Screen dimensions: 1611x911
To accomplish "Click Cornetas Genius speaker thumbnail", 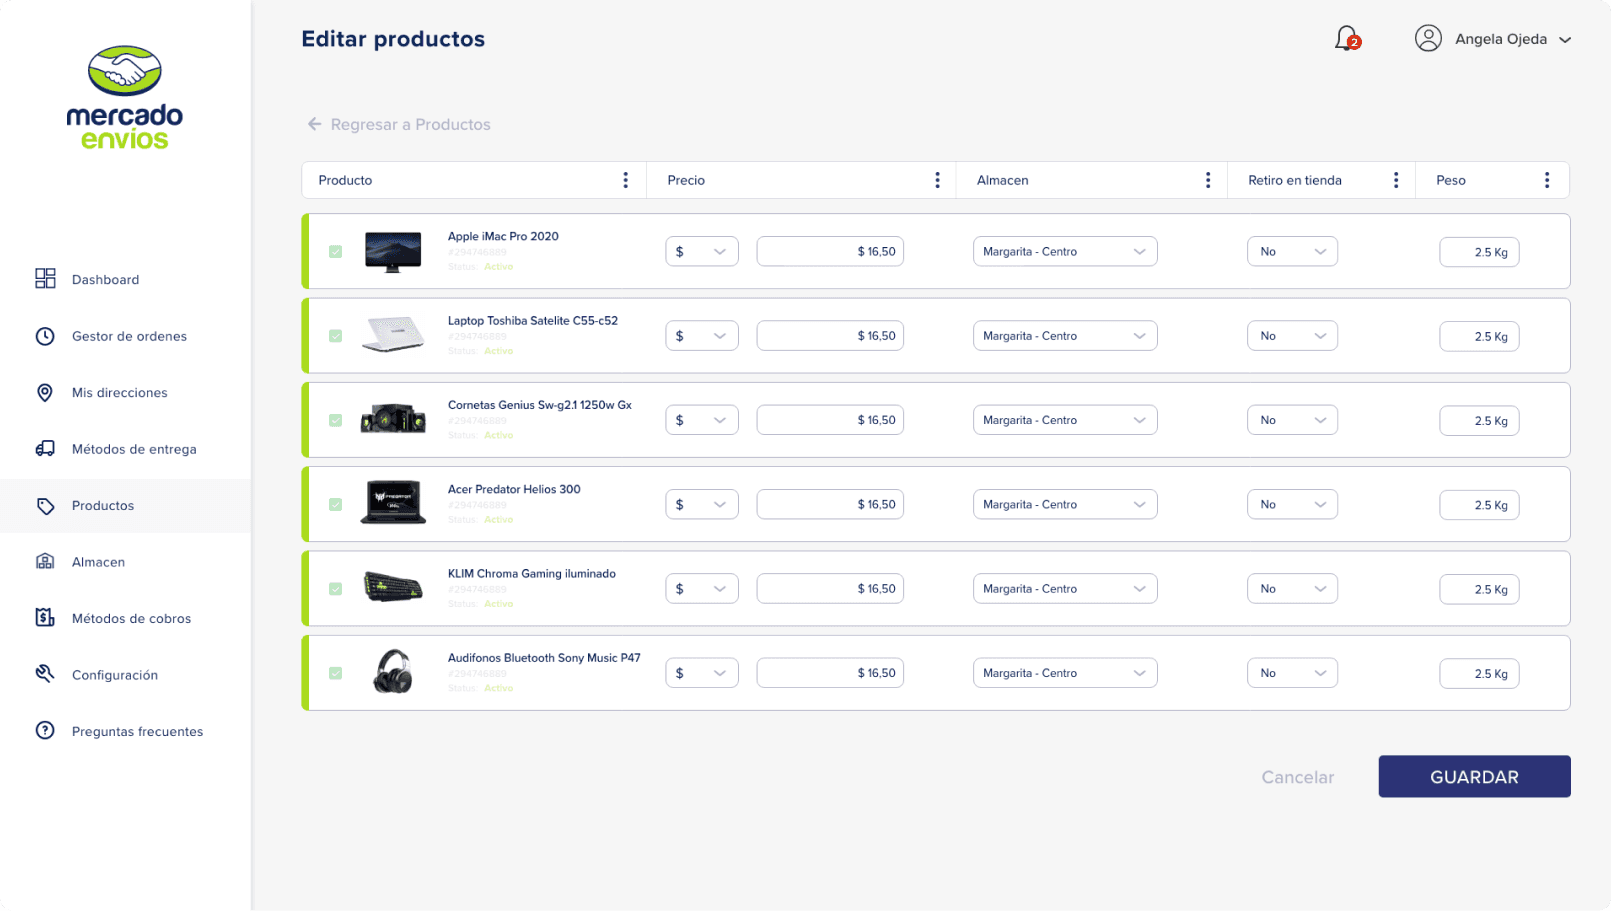I will tap(393, 419).
